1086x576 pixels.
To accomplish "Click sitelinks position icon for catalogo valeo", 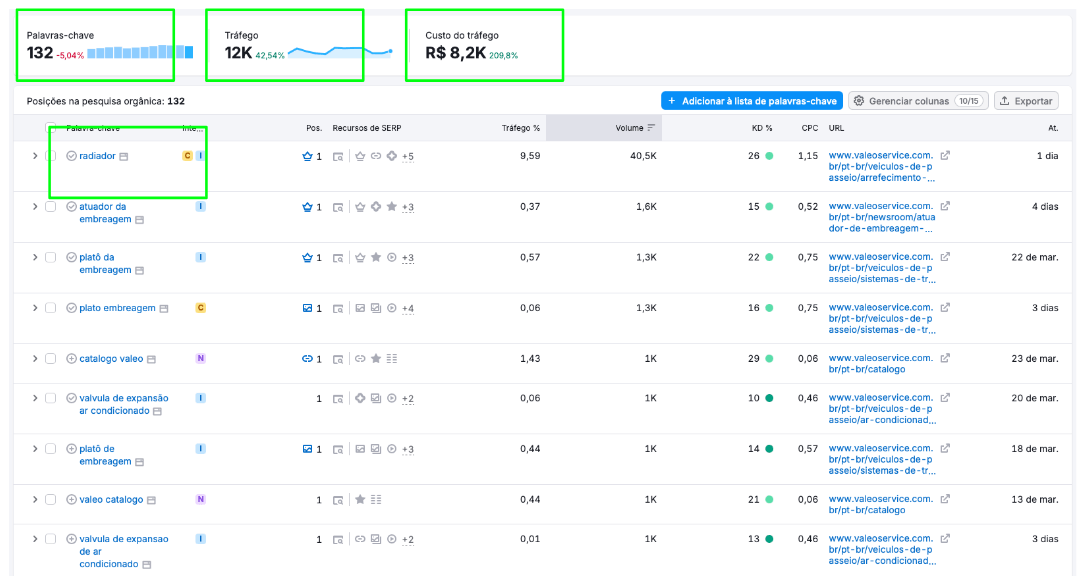I will (x=308, y=359).
